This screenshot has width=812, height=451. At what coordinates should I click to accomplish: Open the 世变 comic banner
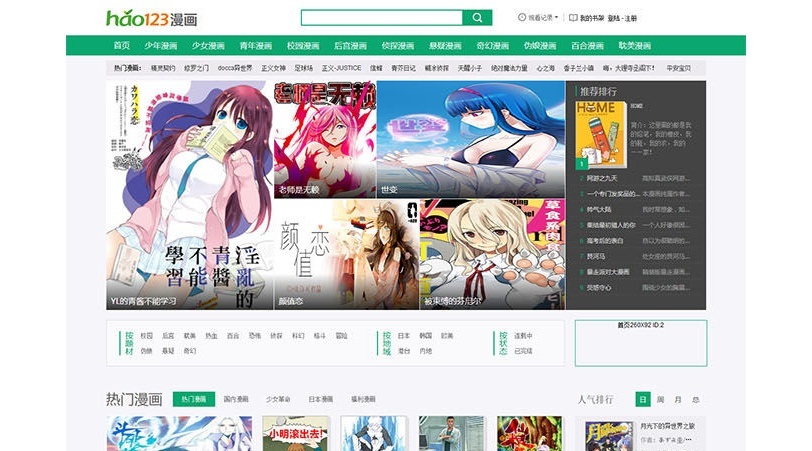point(471,139)
